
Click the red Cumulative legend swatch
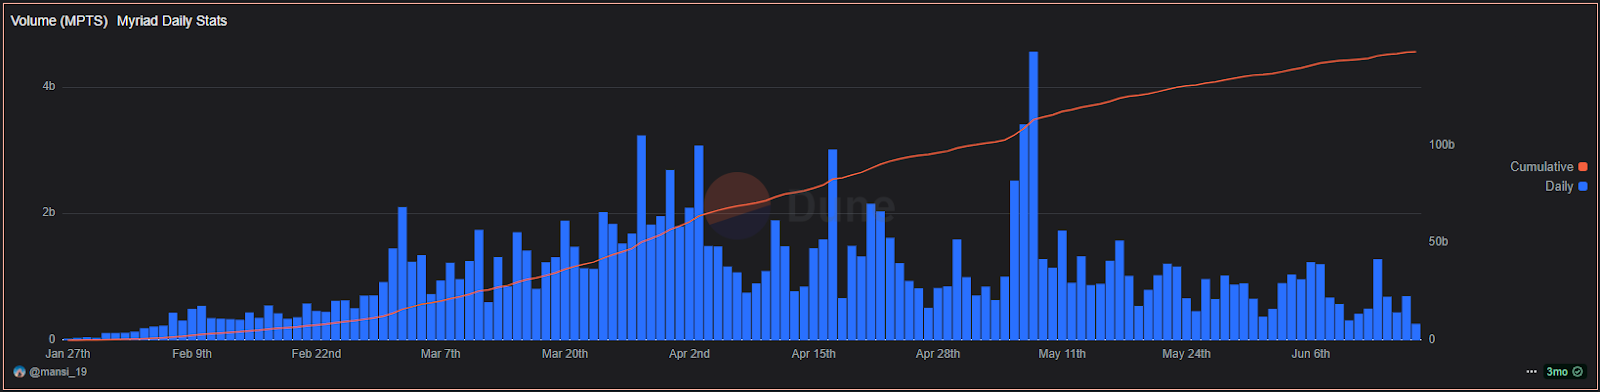(x=1583, y=167)
